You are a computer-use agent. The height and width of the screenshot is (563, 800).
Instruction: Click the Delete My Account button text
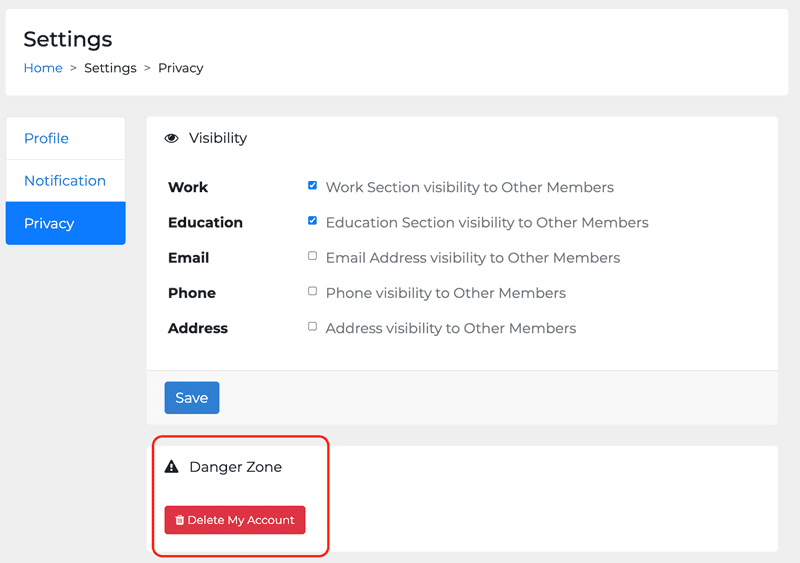[x=241, y=520]
